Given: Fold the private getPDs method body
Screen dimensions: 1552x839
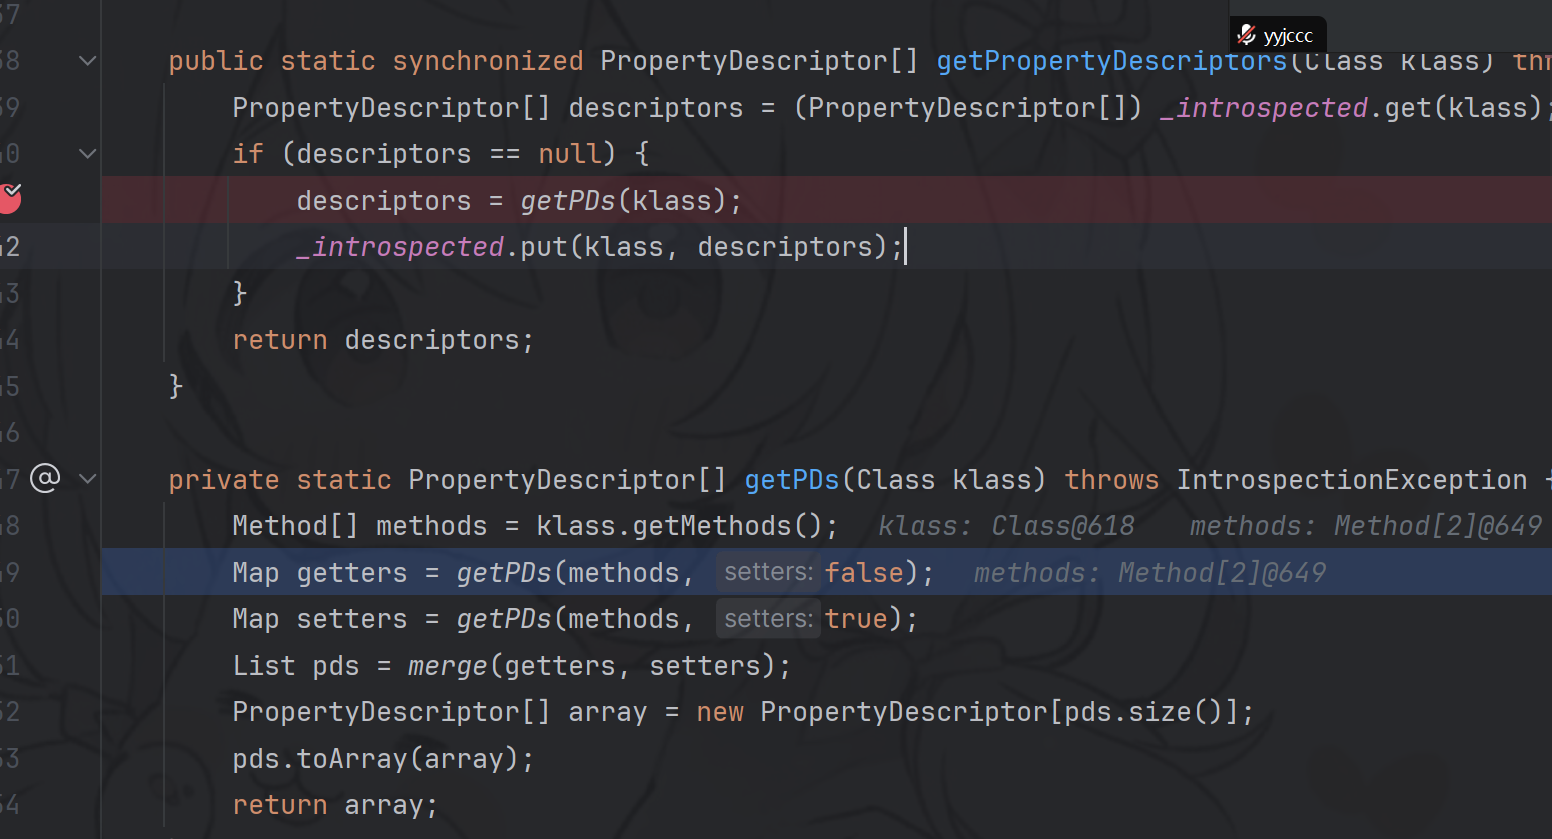Looking at the screenshot, I should click(x=88, y=479).
